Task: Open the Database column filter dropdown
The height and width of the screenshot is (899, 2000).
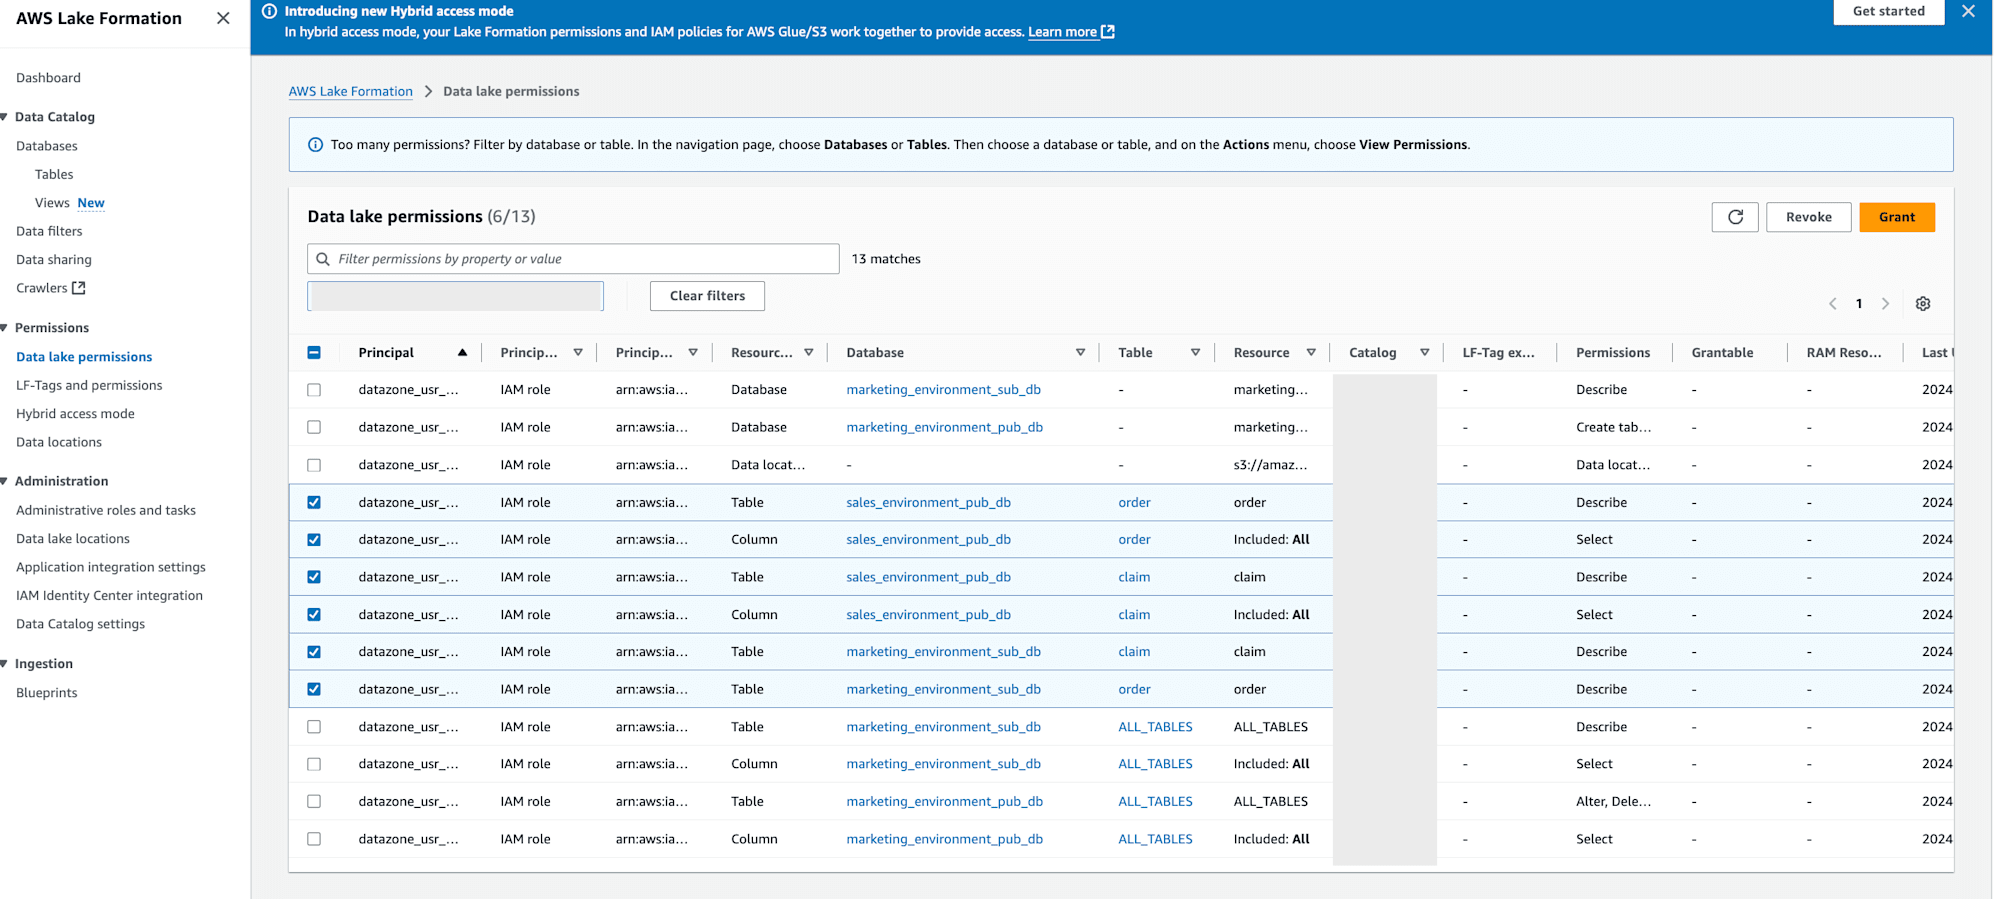Action: coord(1080,352)
